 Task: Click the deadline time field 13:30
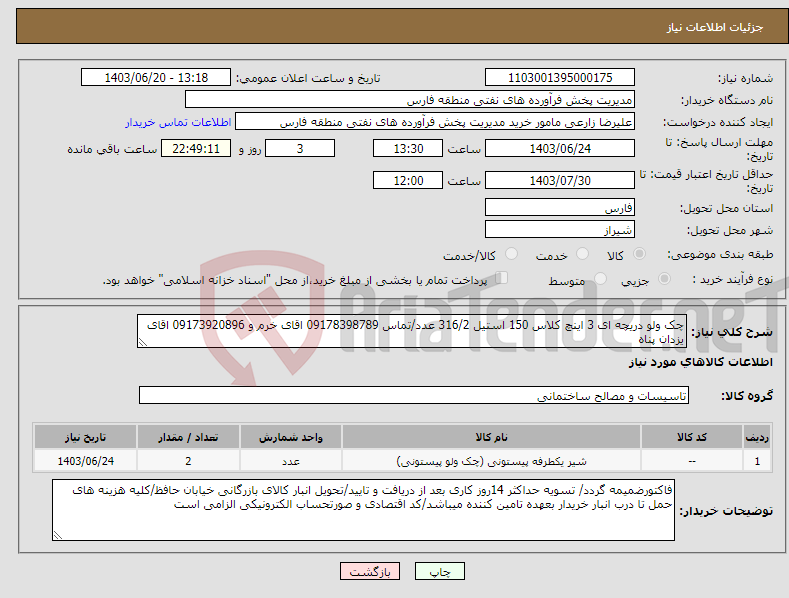tap(408, 148)
